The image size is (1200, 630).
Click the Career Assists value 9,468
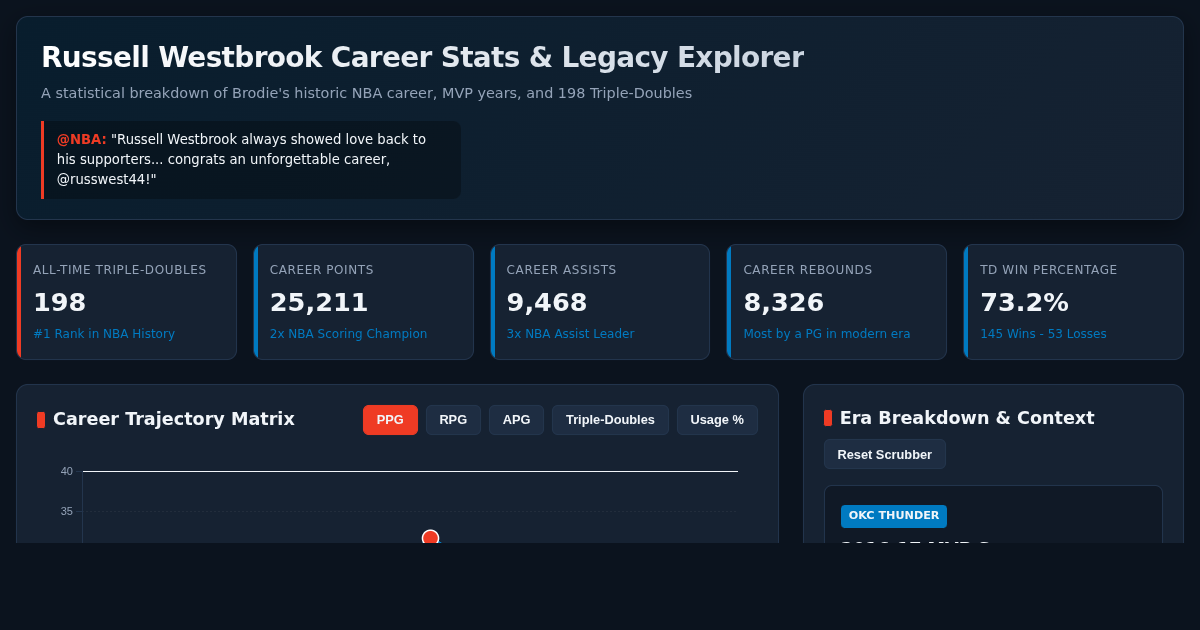point(547,302)
